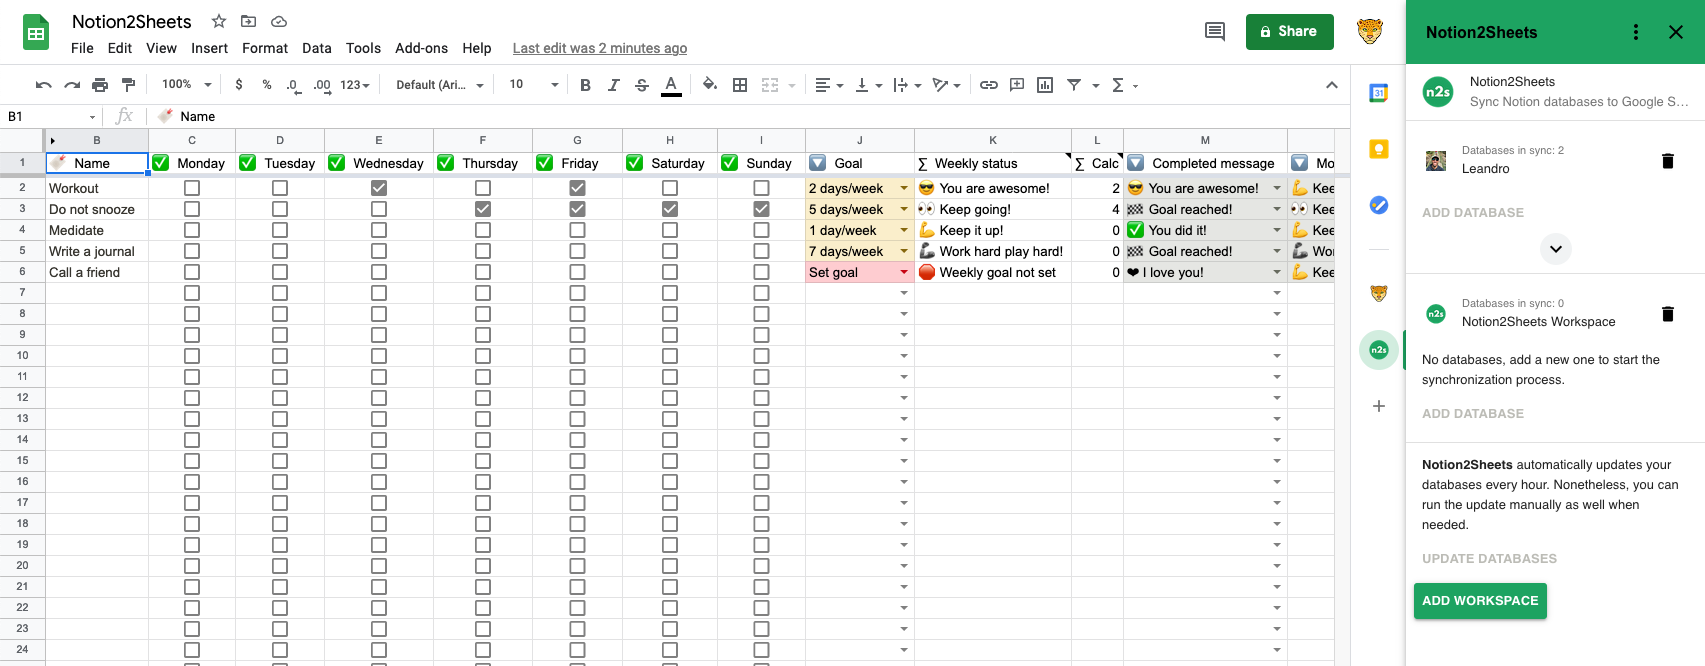Open Goal dropdown for 2 days/week
1705x666 pixels.
tap(904, 188)
